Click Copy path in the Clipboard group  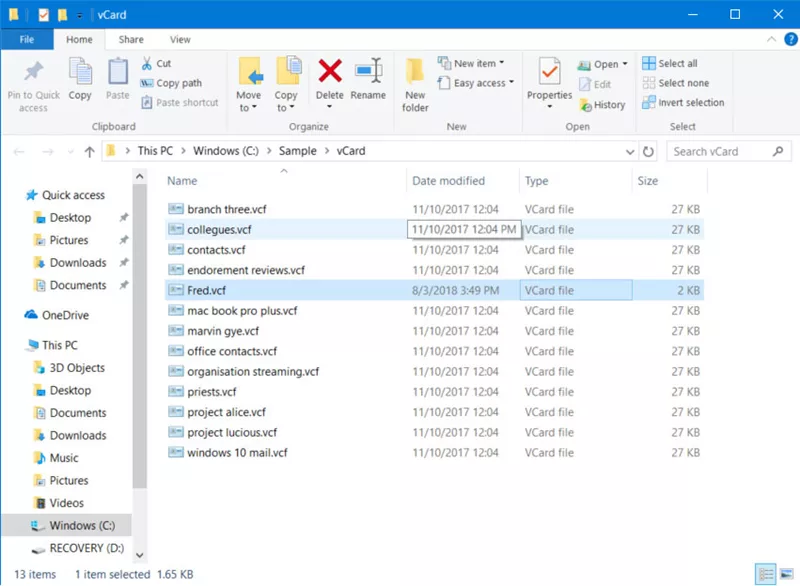pyautogui.click(x=169, y=82)
